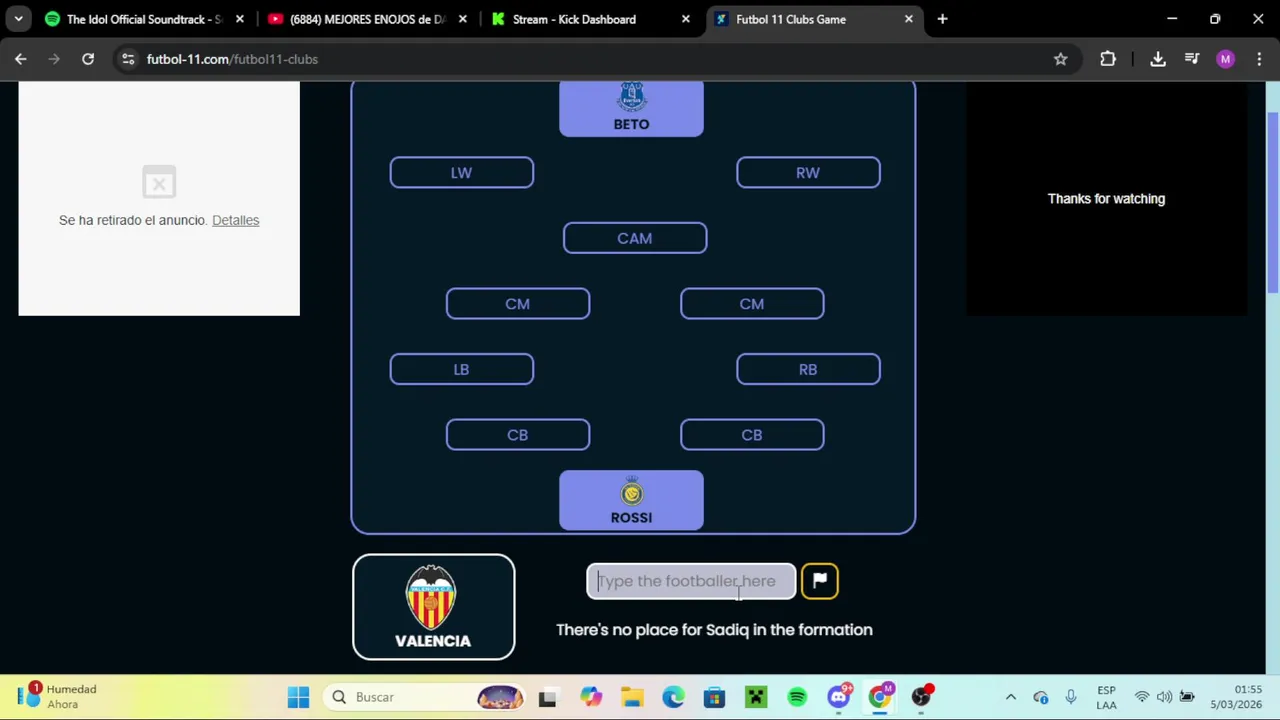The image size is (1280, 720).
Task: Open Minecraft from the taskbar
Action: click(x=756, y=697)
